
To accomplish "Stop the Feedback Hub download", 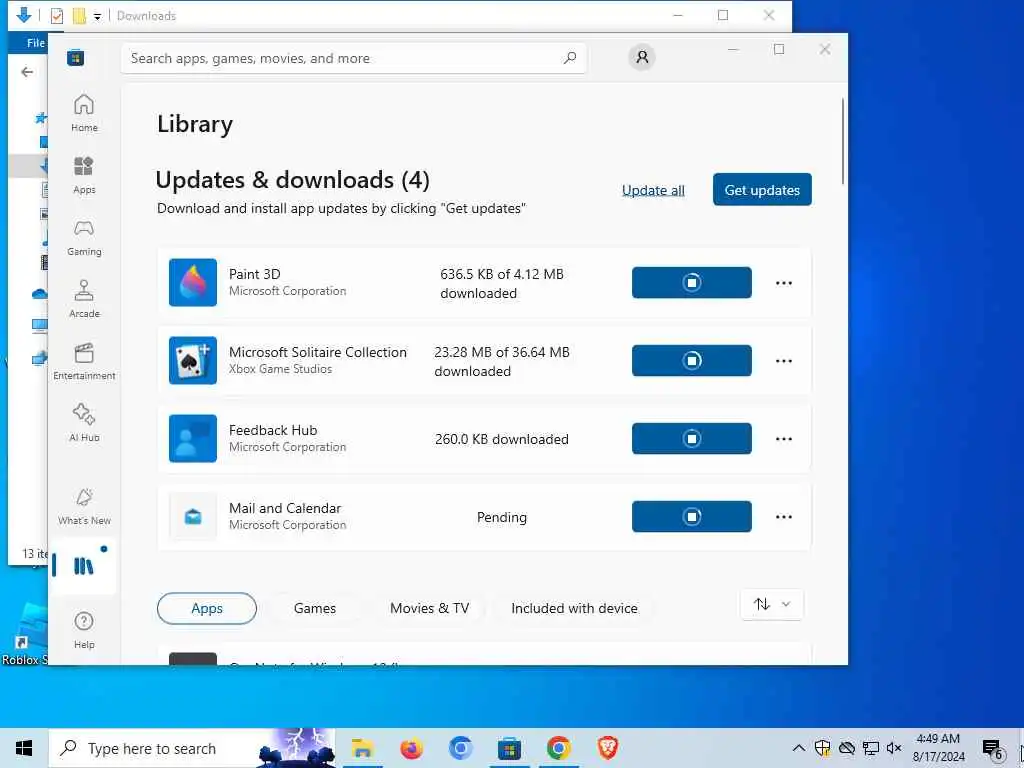I will click(x=692, y=438).
